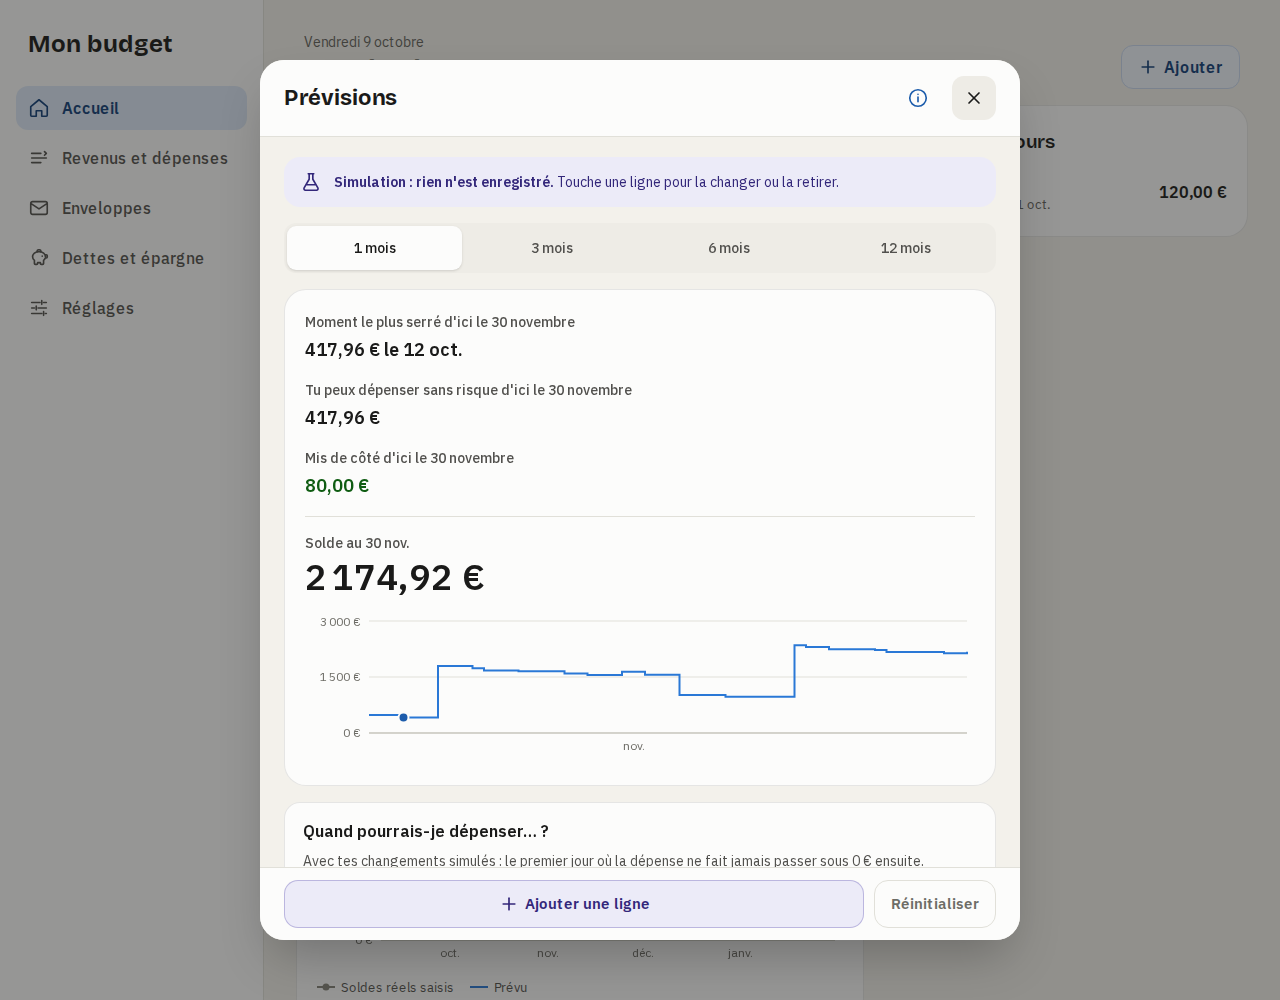Click the Solde au 30 nov. label
The height and width of the screenshot is (1000, 1280).
tap(357, 543)
